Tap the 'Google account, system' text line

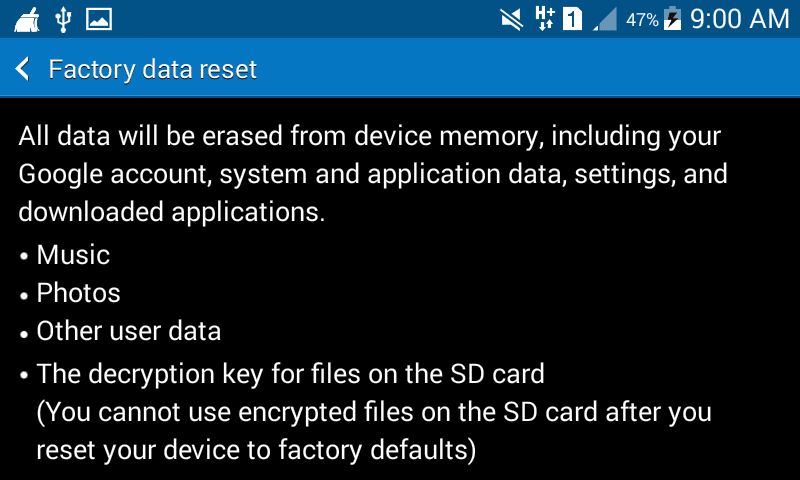pyautogui.click(x=372, y=174)
